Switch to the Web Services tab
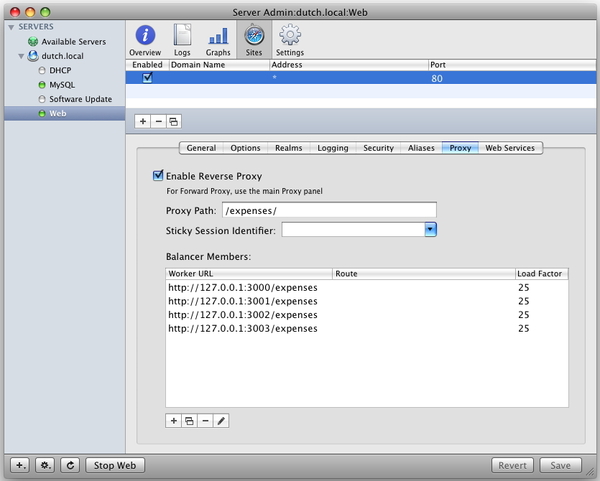 pos(510,148)
